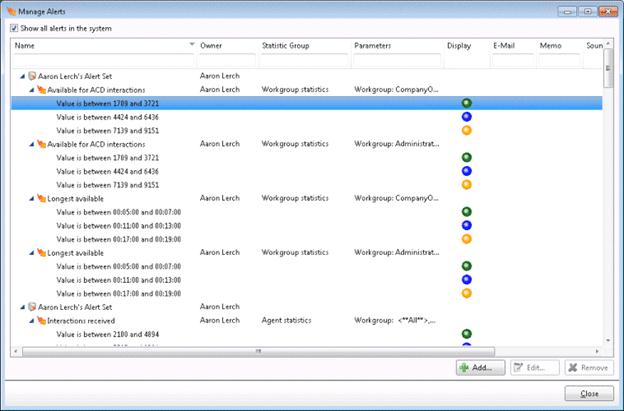Click the first orange display icon for 7139–9151
The image size is (624, 411).
pos(466,130)
